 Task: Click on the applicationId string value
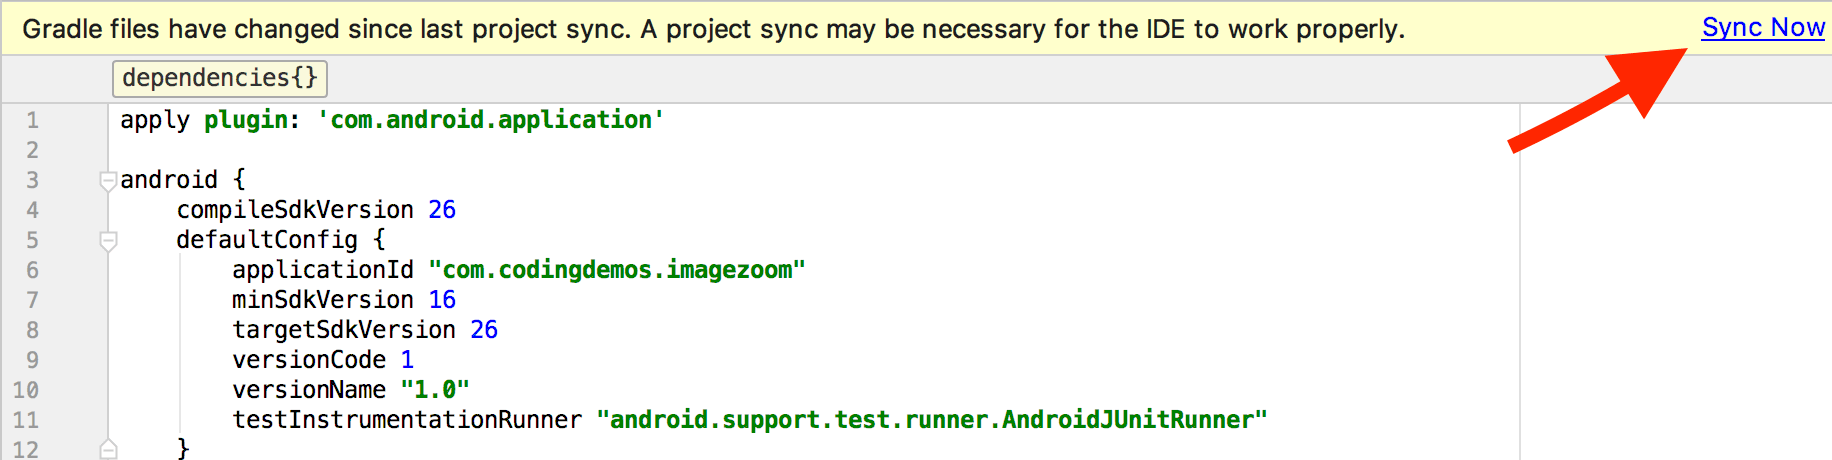617,270
